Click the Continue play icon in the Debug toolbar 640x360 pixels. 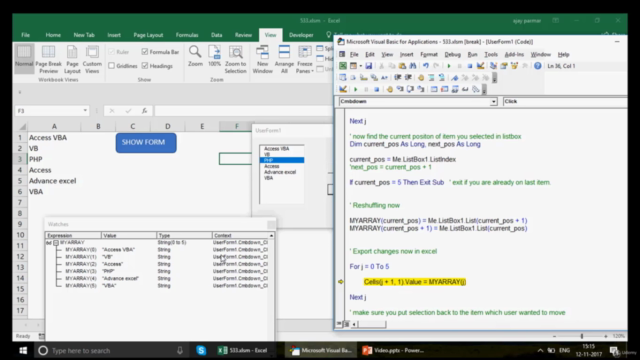(356, 89)
